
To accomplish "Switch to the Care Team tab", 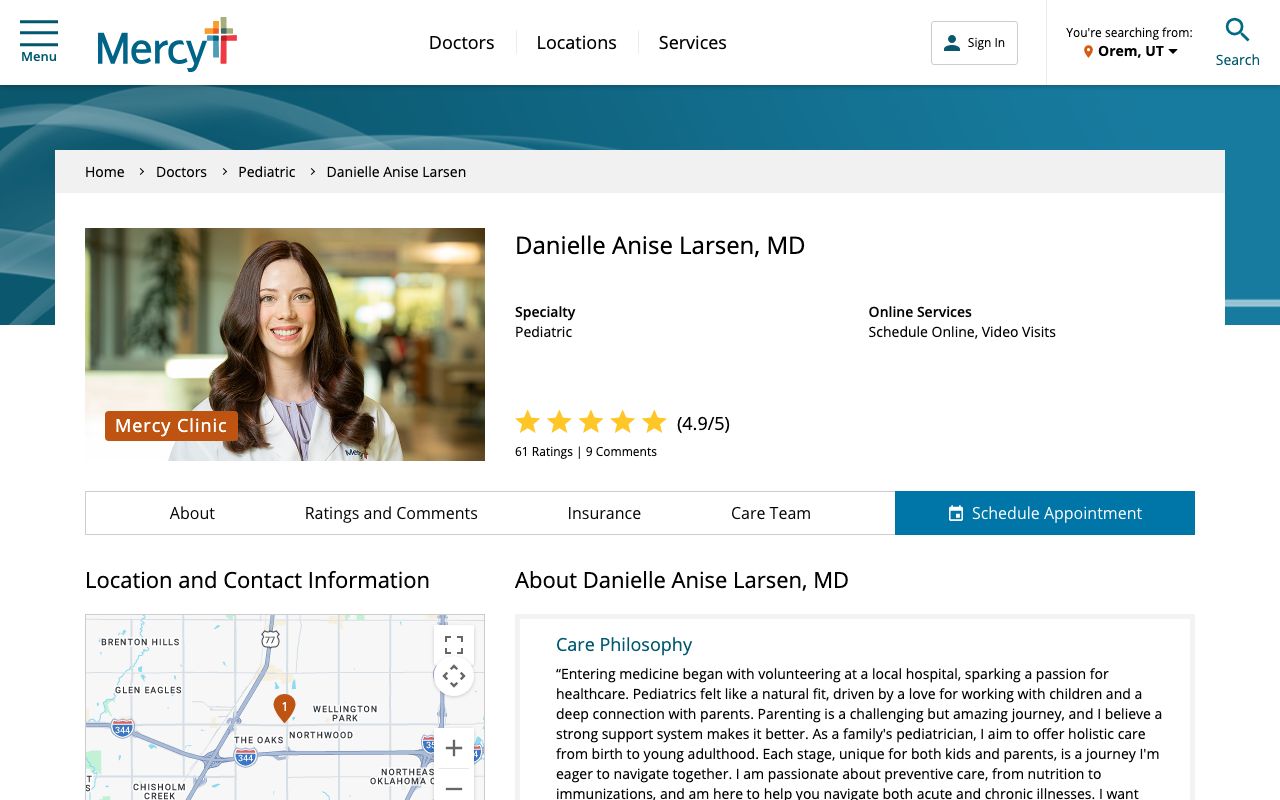I will click(x=770, y=513).
